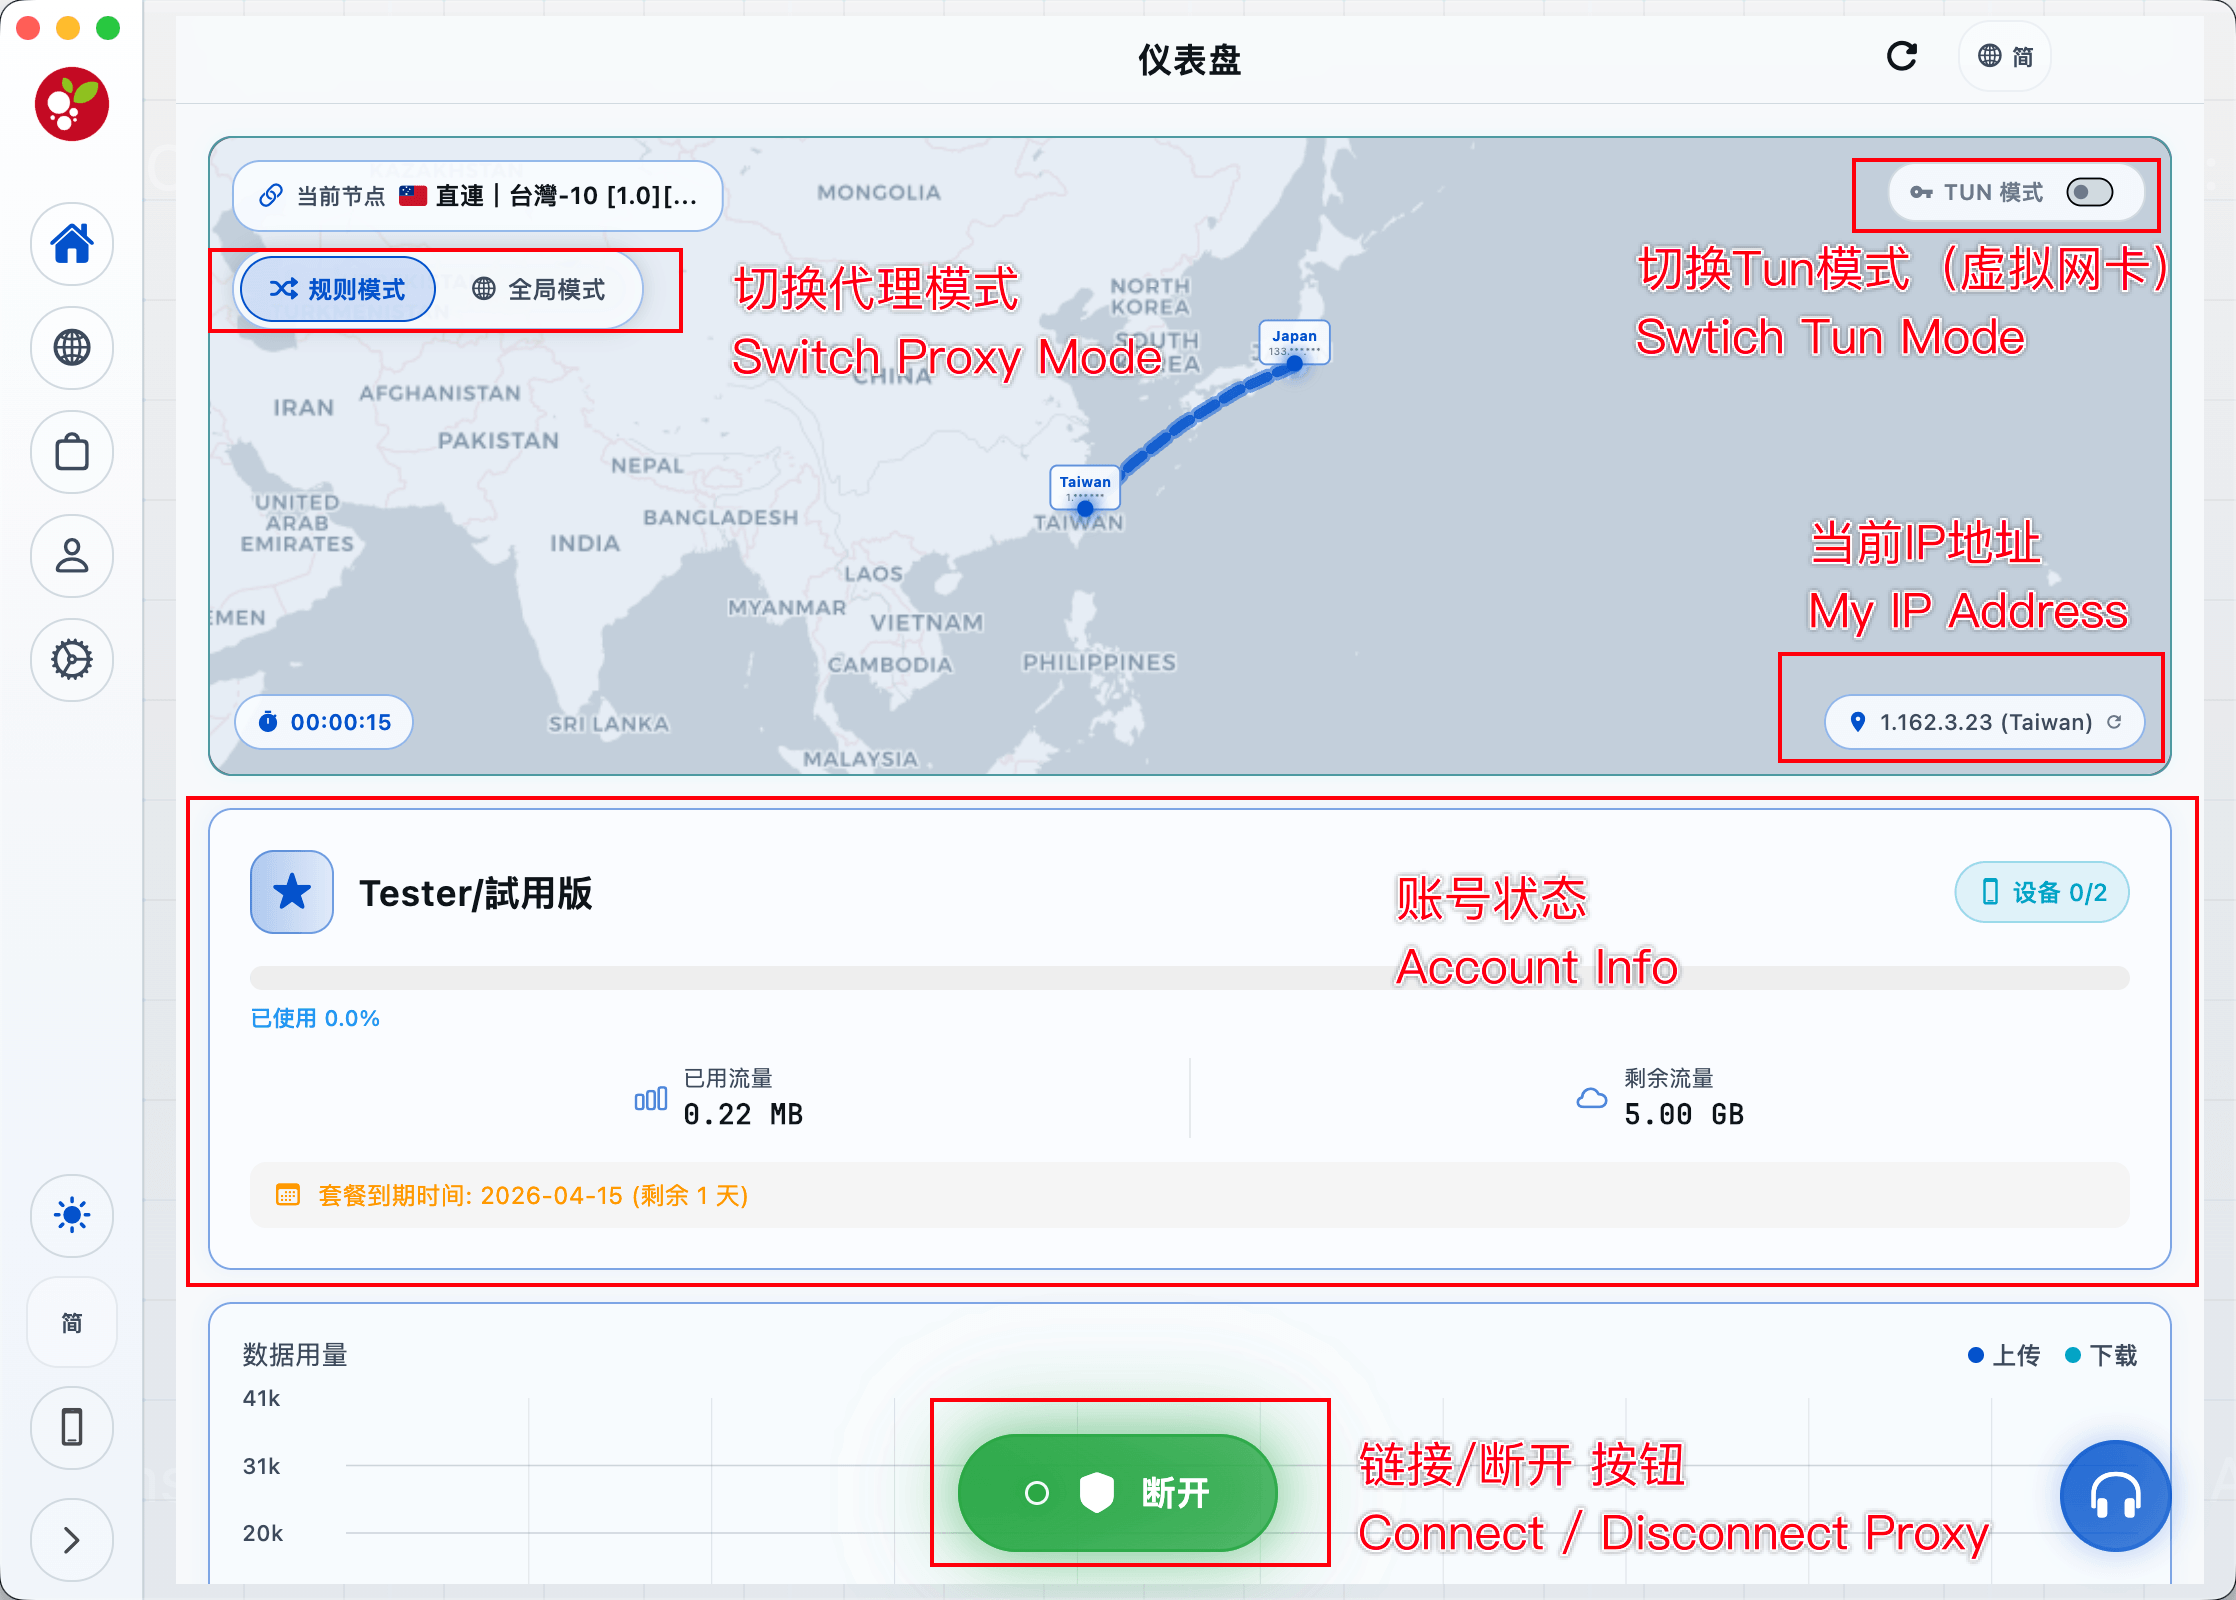Open the settings gear in sidebar
The width and height of the screenshot is (2236, 1600).
[x=72, y=660]
